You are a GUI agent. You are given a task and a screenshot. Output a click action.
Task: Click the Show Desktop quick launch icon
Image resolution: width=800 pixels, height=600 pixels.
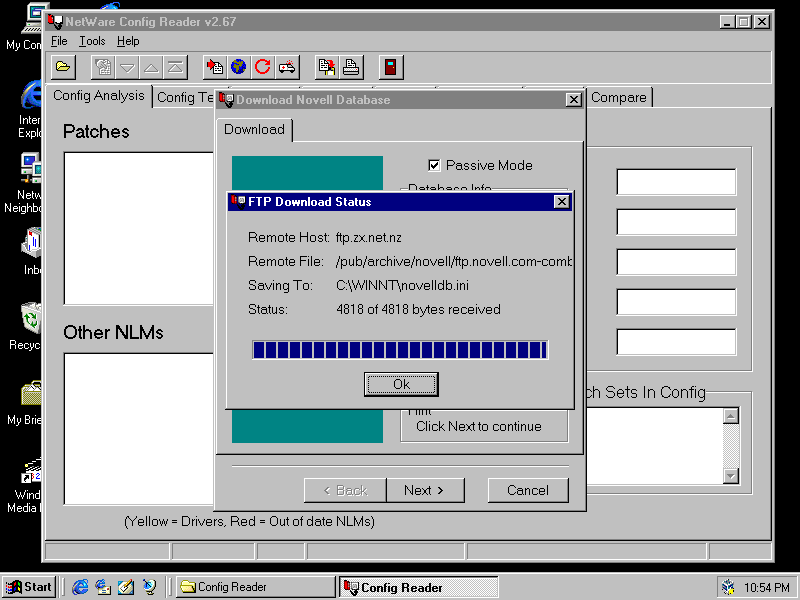(126, 587)
